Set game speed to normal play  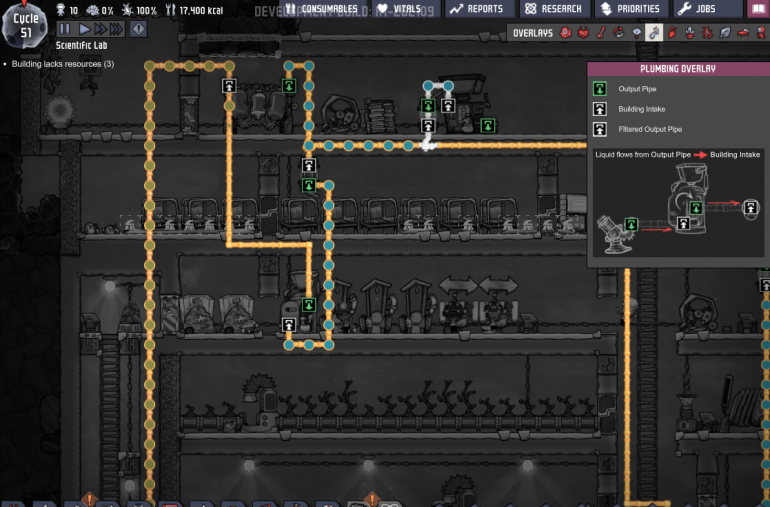click(x=84, y=29)
